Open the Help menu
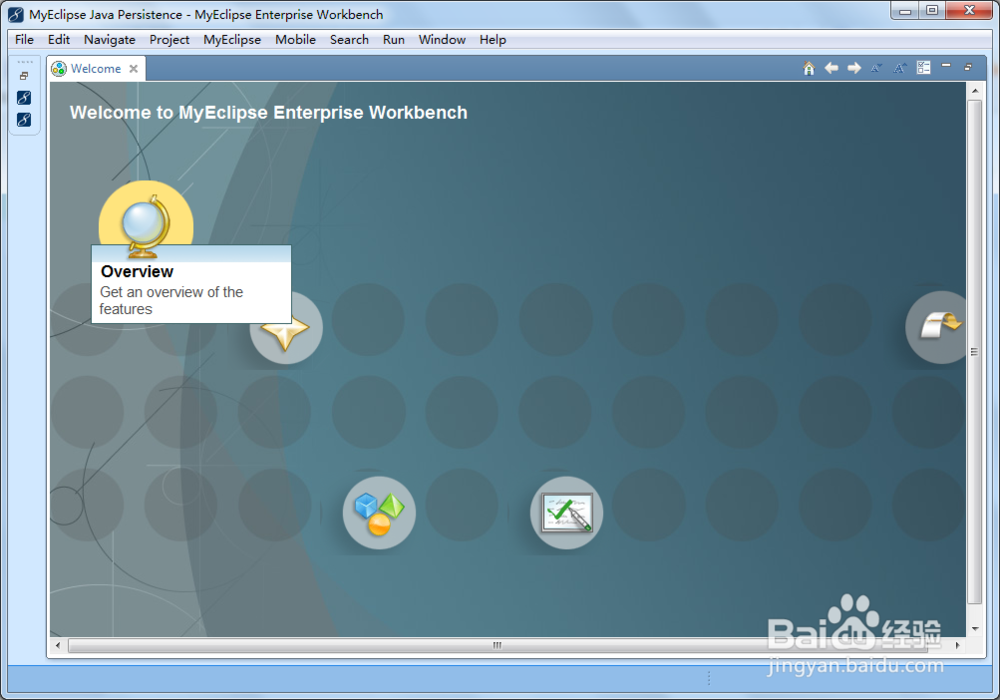Image resolution: width=1000 pixels, height=700 pixels. click(493, 40)
